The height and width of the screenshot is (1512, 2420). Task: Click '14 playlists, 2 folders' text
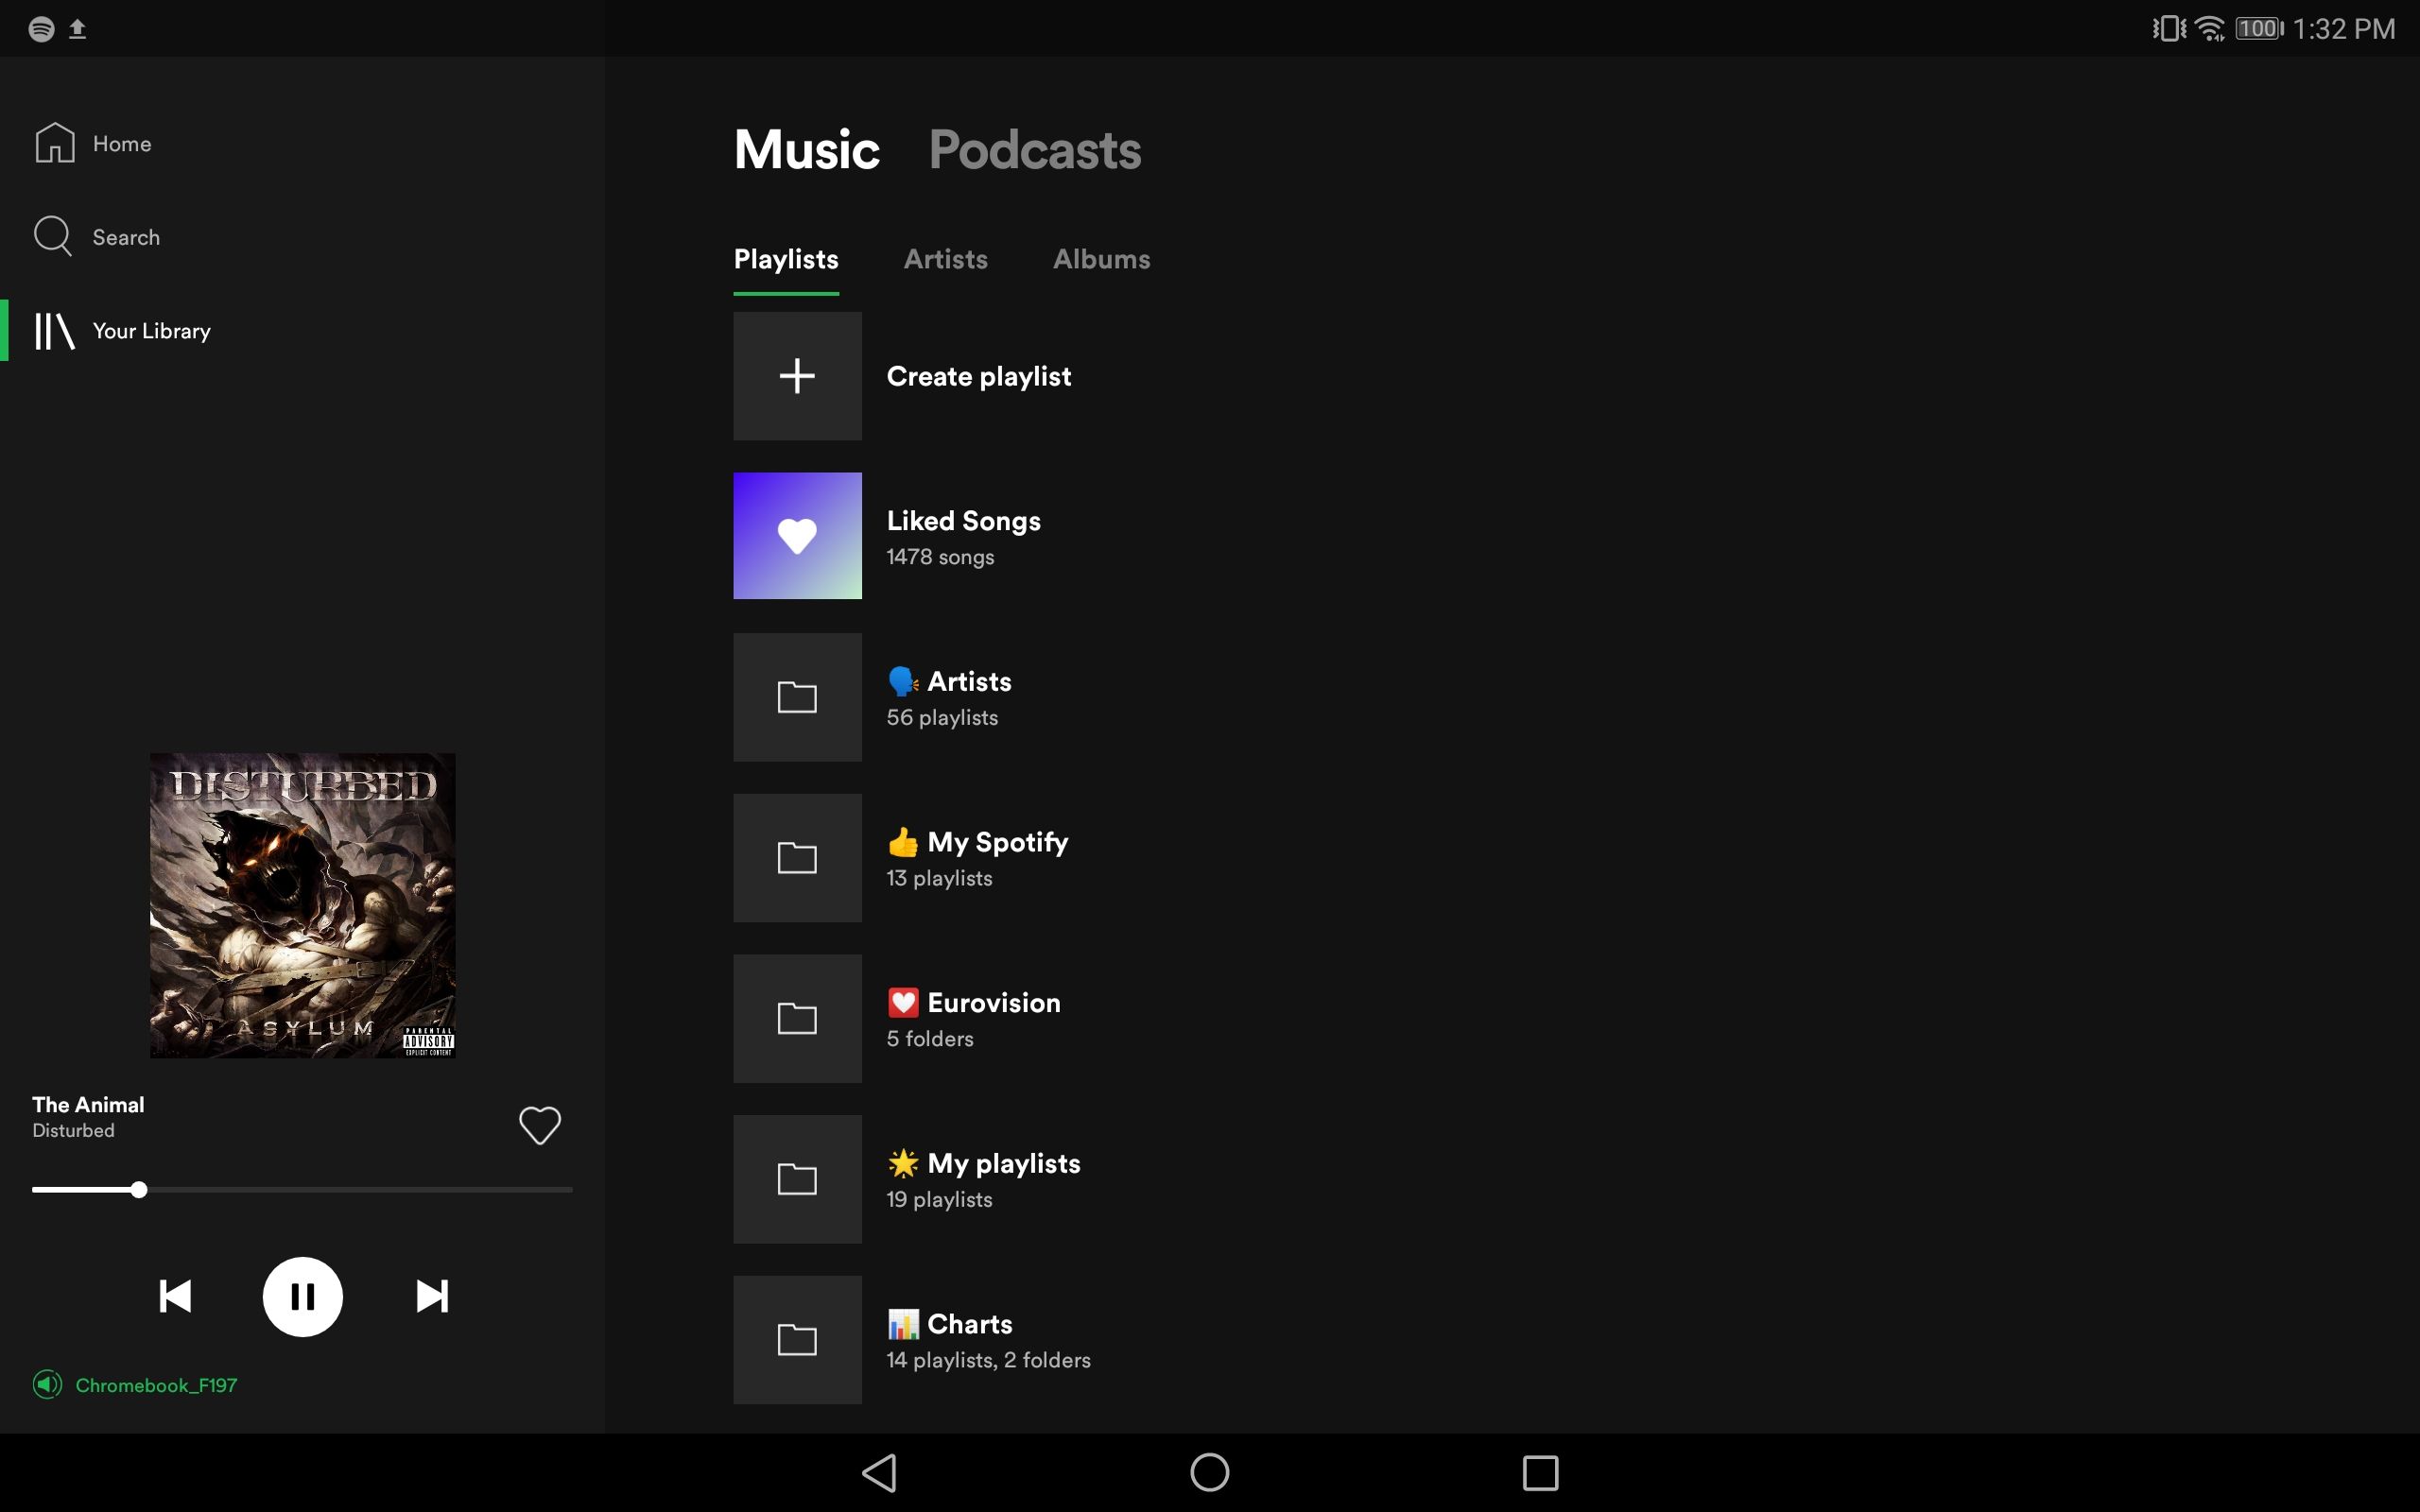pos(988,1360)
